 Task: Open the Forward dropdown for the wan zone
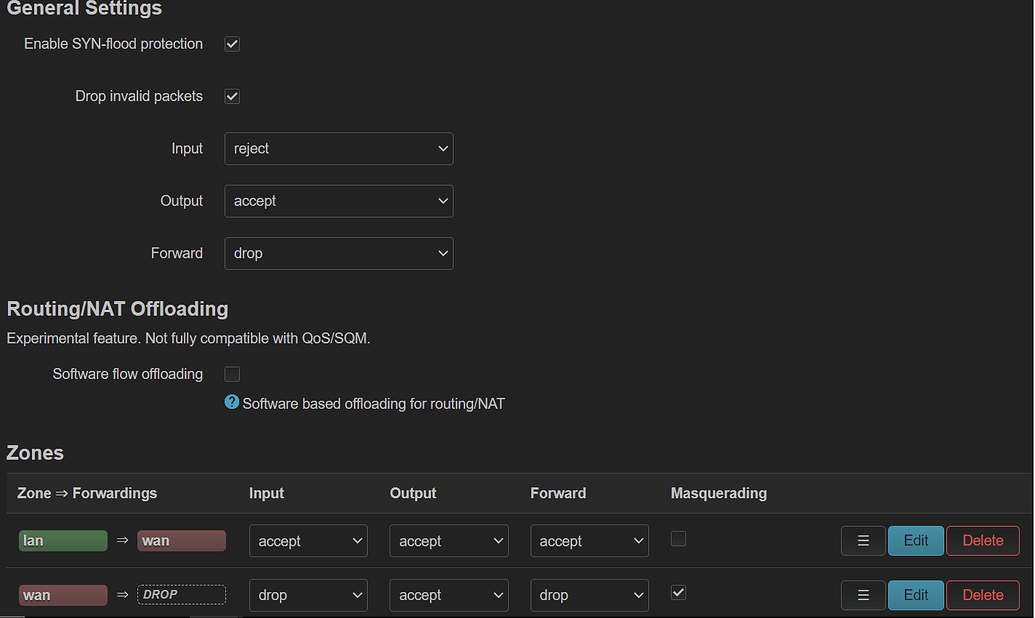click(589, 594)
